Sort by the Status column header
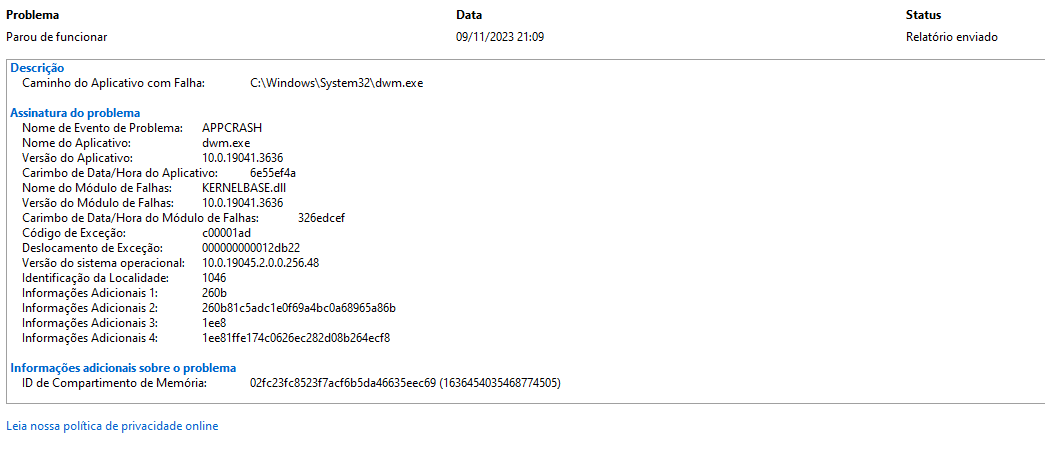The image size is (1045, 458). (x=923, y=15)
